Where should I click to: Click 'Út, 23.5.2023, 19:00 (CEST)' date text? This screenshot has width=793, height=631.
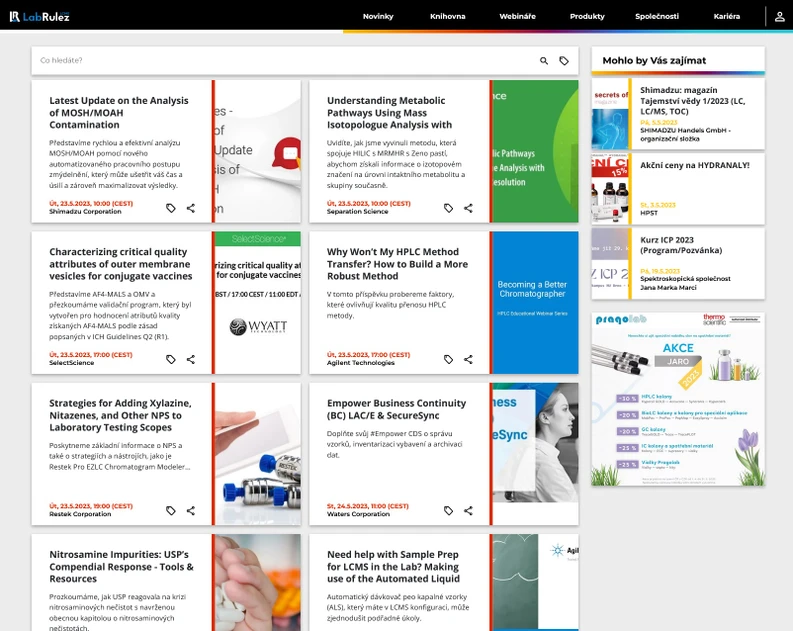tap(91, 506)
